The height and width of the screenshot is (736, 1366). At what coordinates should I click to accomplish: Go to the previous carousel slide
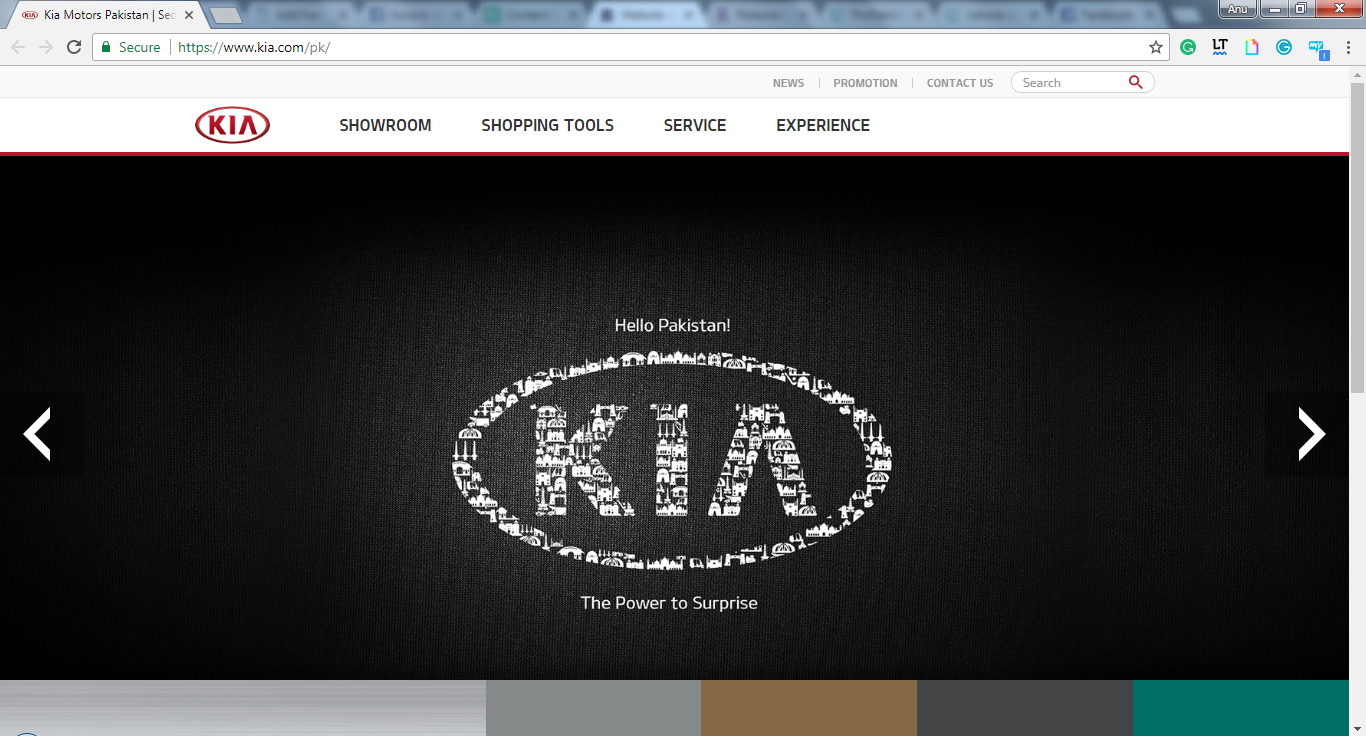tap(37, 434)
